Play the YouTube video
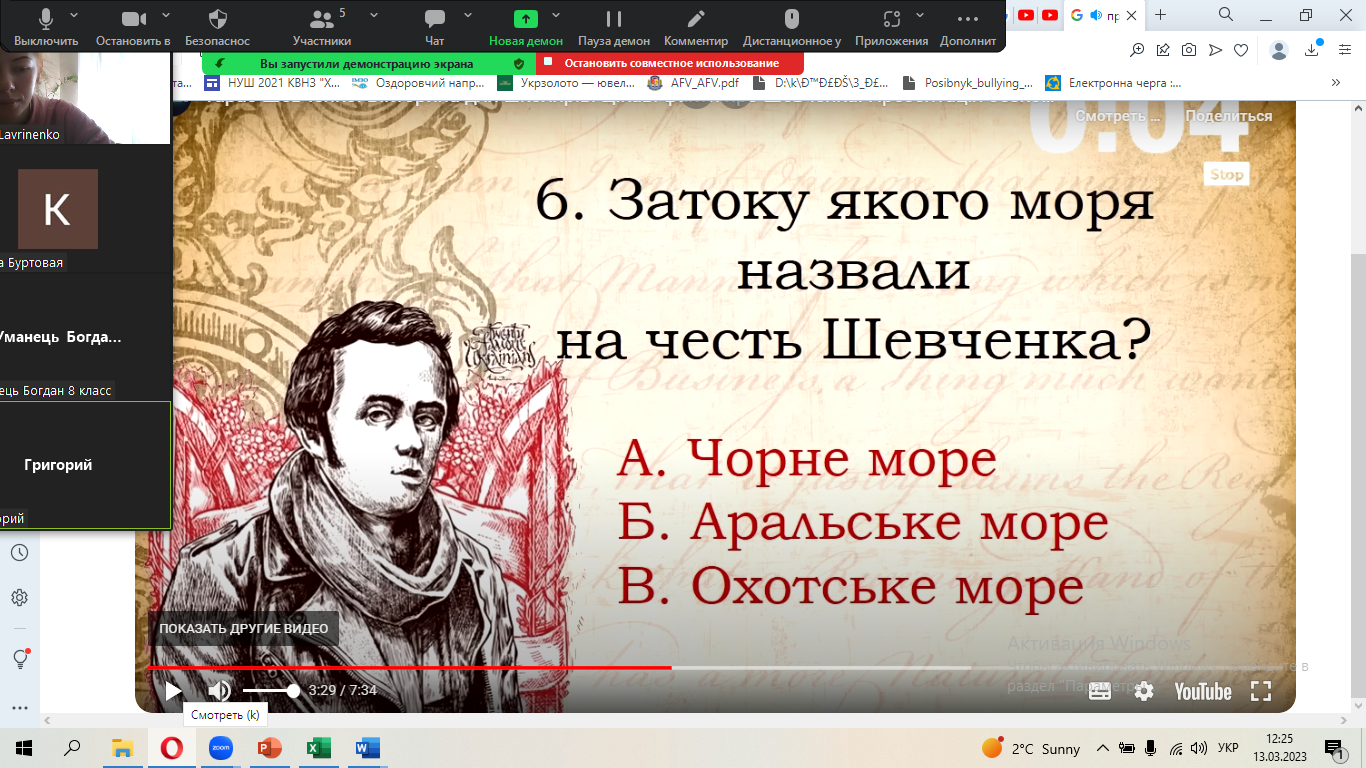 173,691
